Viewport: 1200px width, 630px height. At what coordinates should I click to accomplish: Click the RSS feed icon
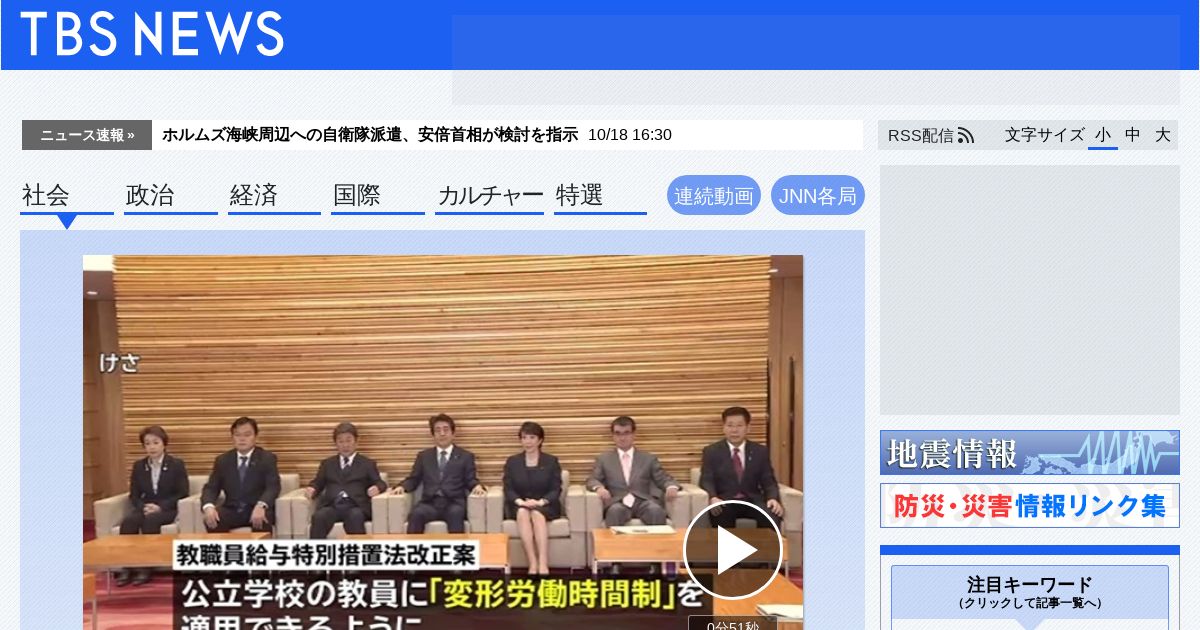pos(966,135)
